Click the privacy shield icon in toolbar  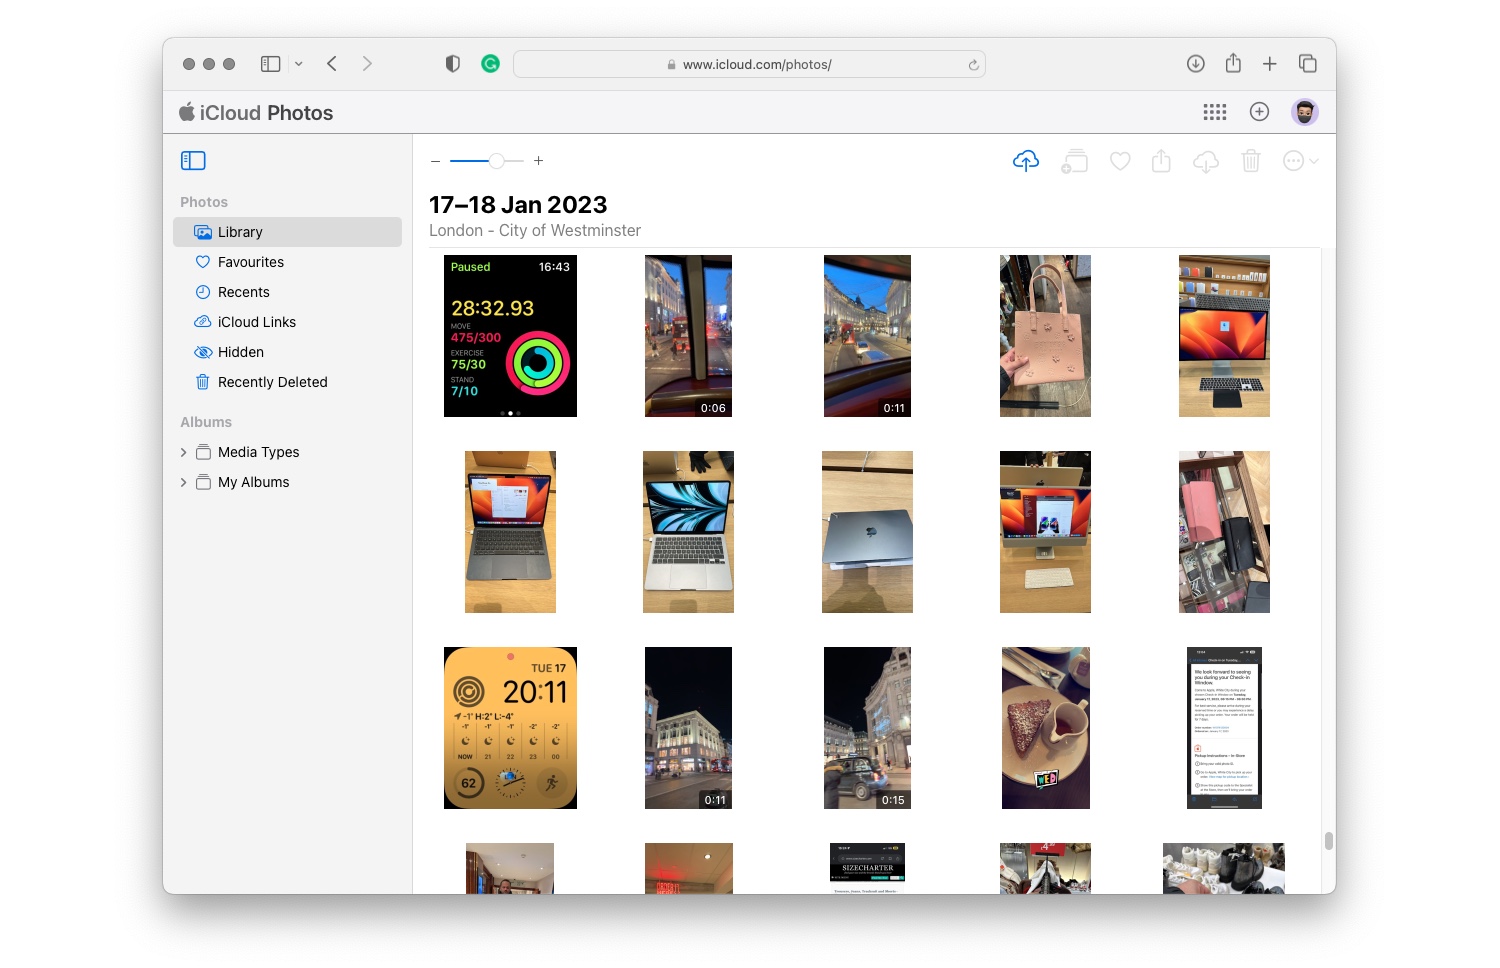pos(453,64)
